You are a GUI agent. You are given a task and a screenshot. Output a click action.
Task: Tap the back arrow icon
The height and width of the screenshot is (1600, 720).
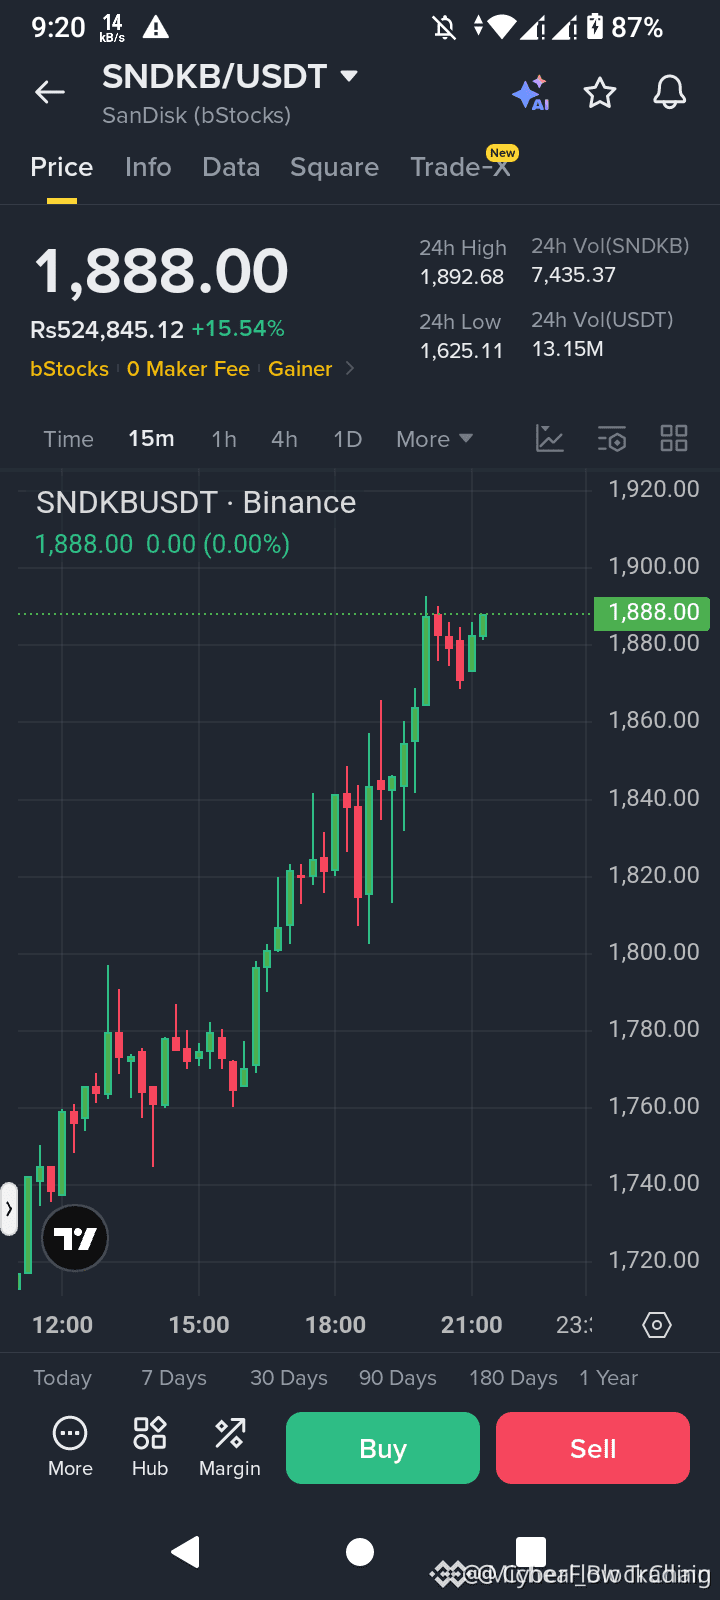[49, 93]
